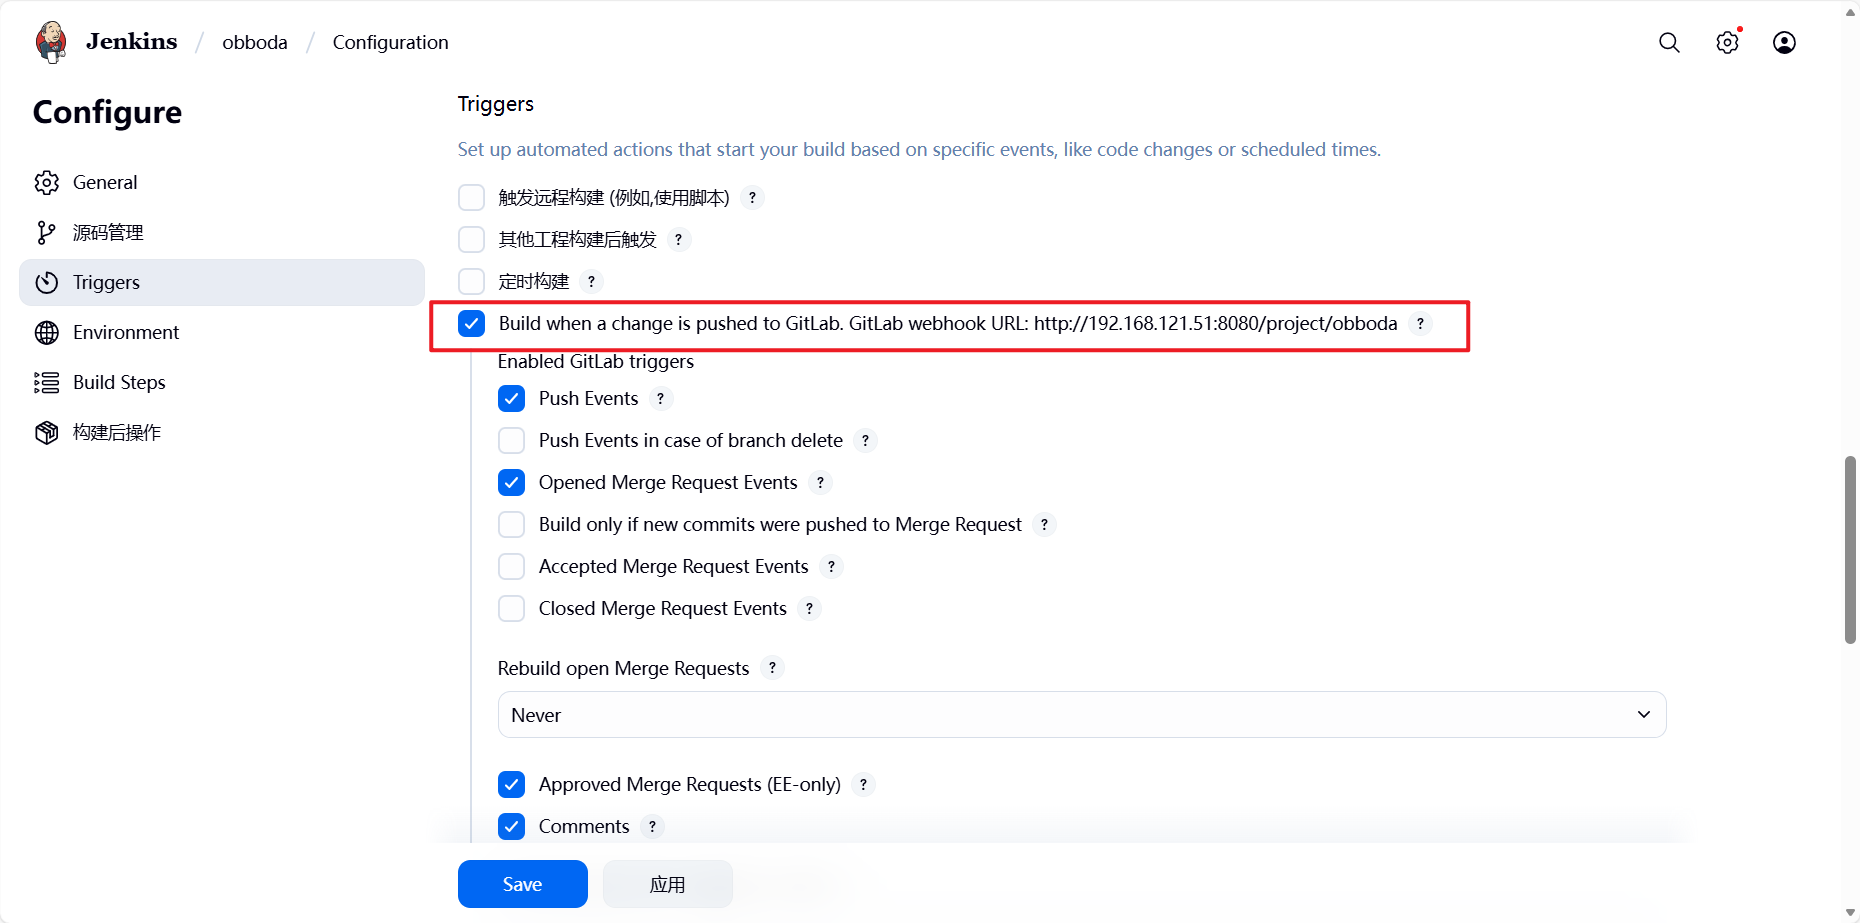
Task: Click the Enabled GitLab triggers label
Action: point(596,362)
